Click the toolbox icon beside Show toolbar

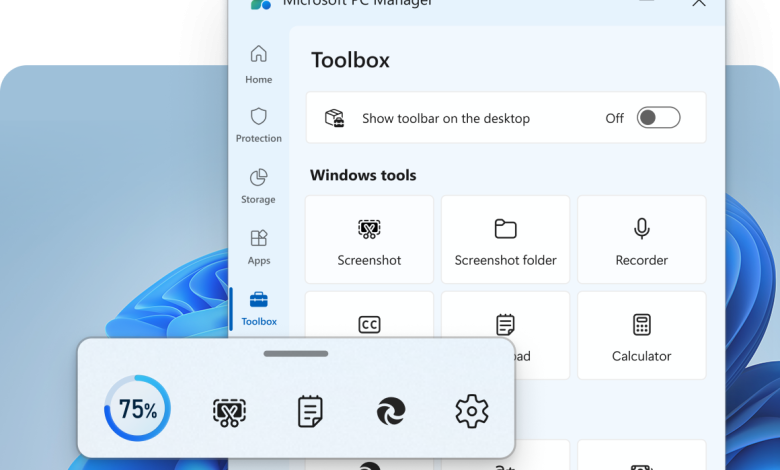335,118
